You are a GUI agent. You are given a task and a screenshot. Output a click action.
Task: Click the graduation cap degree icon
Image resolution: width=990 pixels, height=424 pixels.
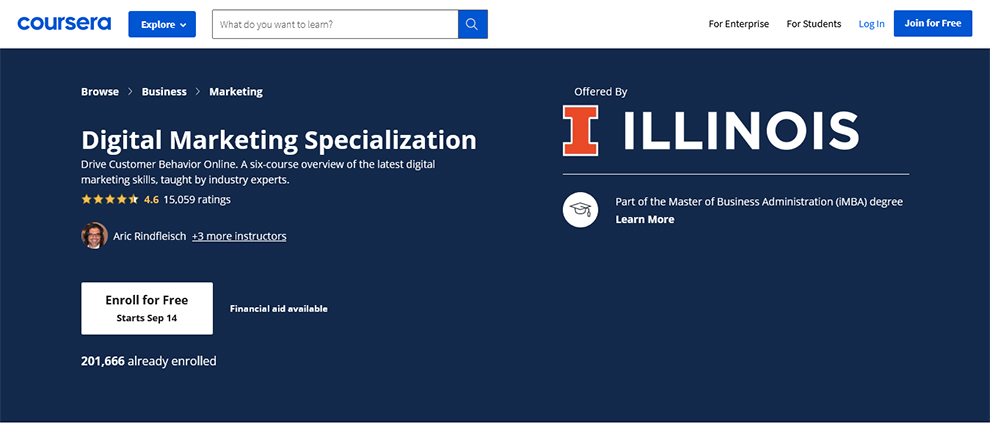pos(580,210)
